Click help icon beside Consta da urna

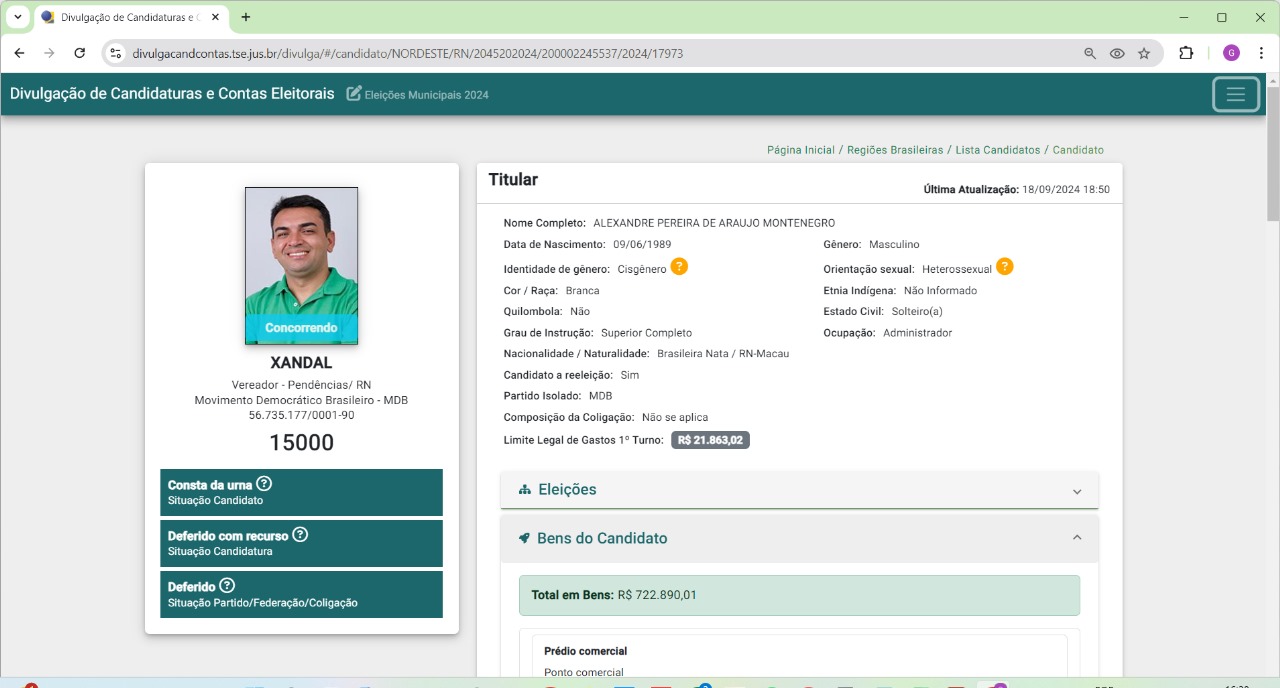264,484
